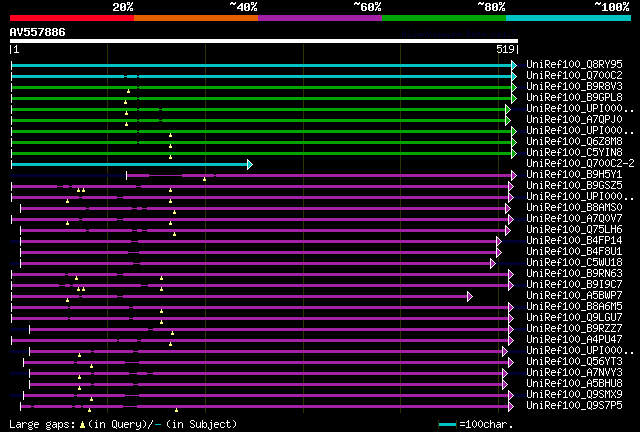Select the UniRef100_Q9S7P5 label
Viewport: 640px width, 432px height.
click(x=574, y=406)
